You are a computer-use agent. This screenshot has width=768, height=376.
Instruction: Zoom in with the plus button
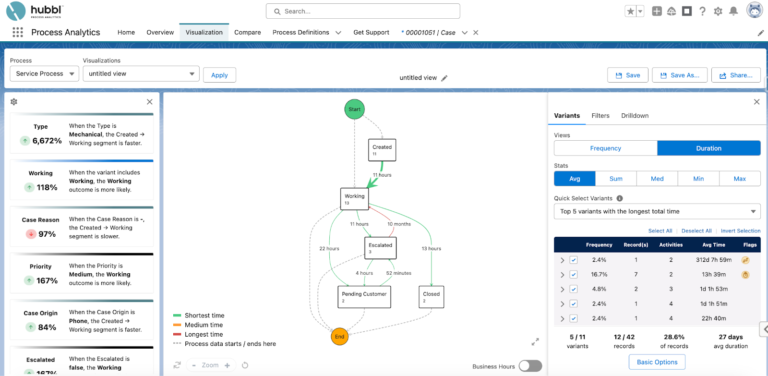(x=227, y=365)
